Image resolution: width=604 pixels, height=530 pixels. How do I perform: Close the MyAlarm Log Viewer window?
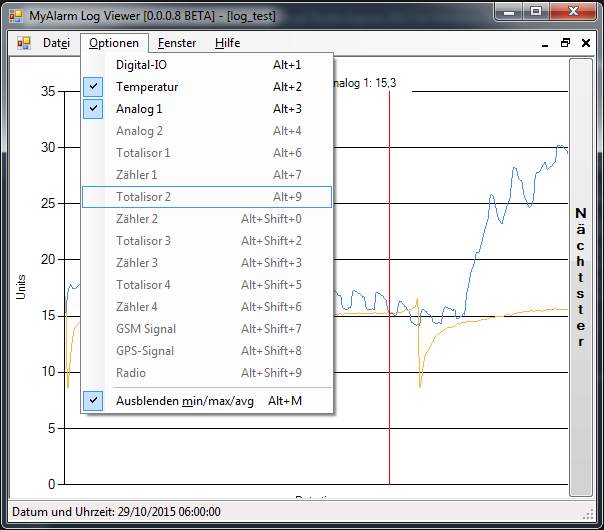tap(573, 12)
